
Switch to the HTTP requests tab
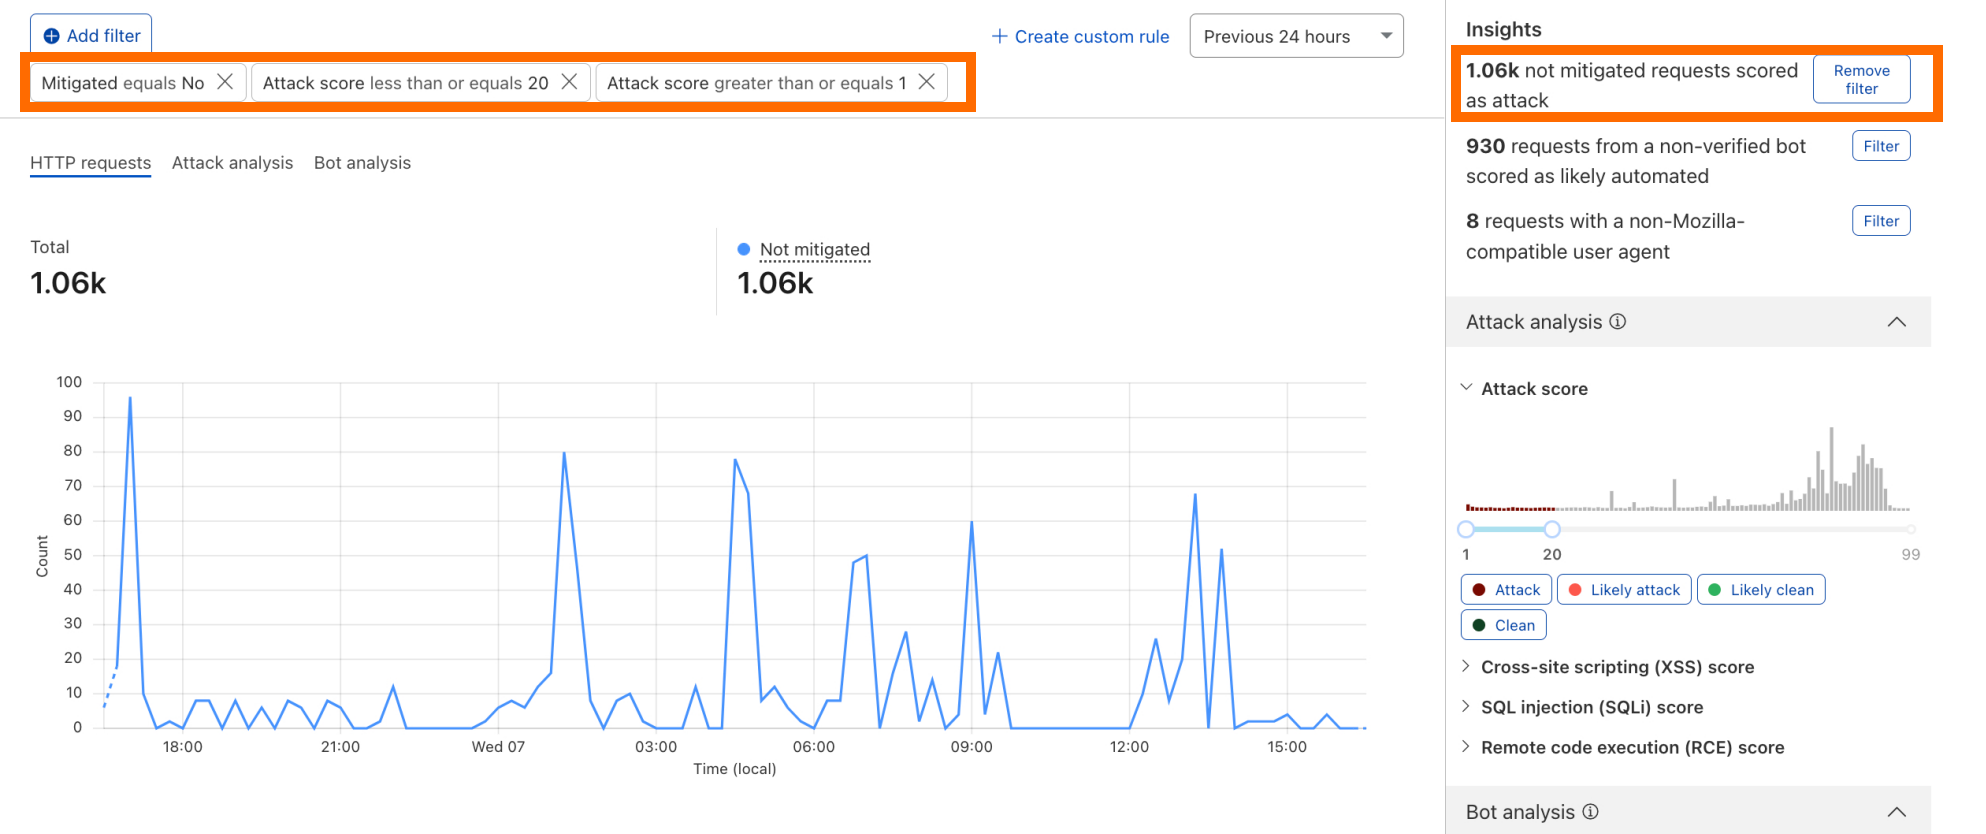[90, 163]
